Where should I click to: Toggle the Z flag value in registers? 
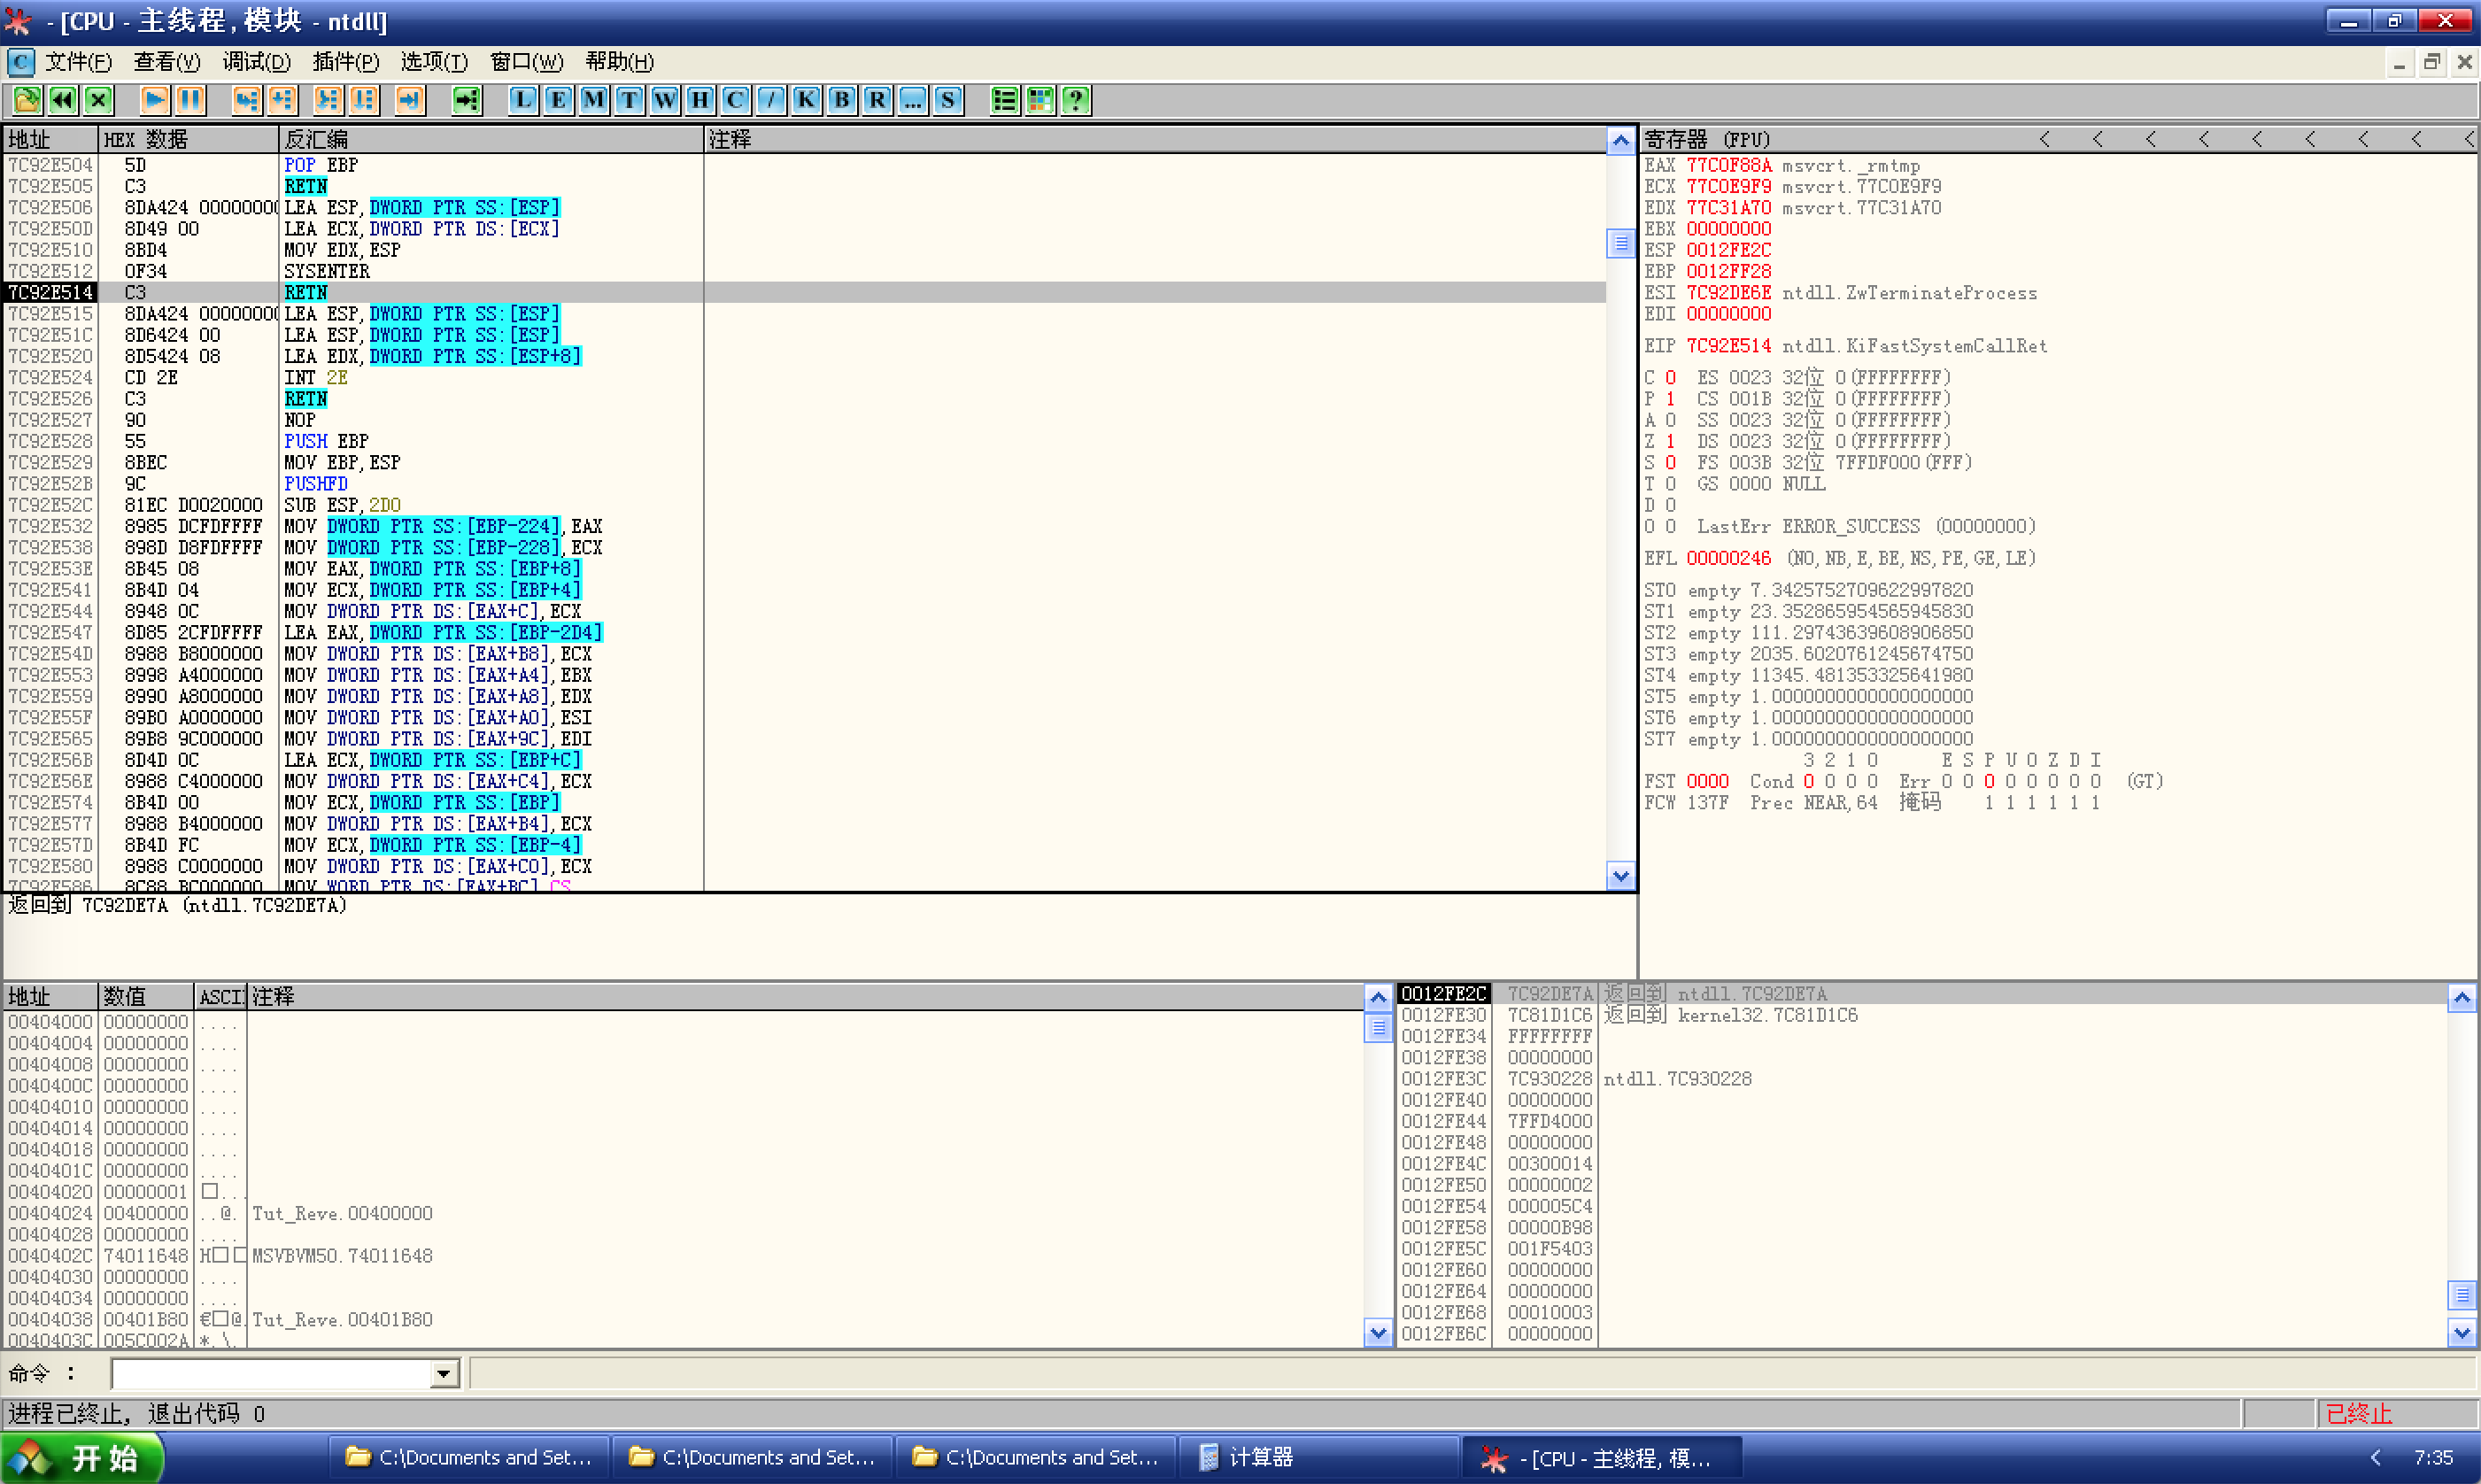(1670, 441)
